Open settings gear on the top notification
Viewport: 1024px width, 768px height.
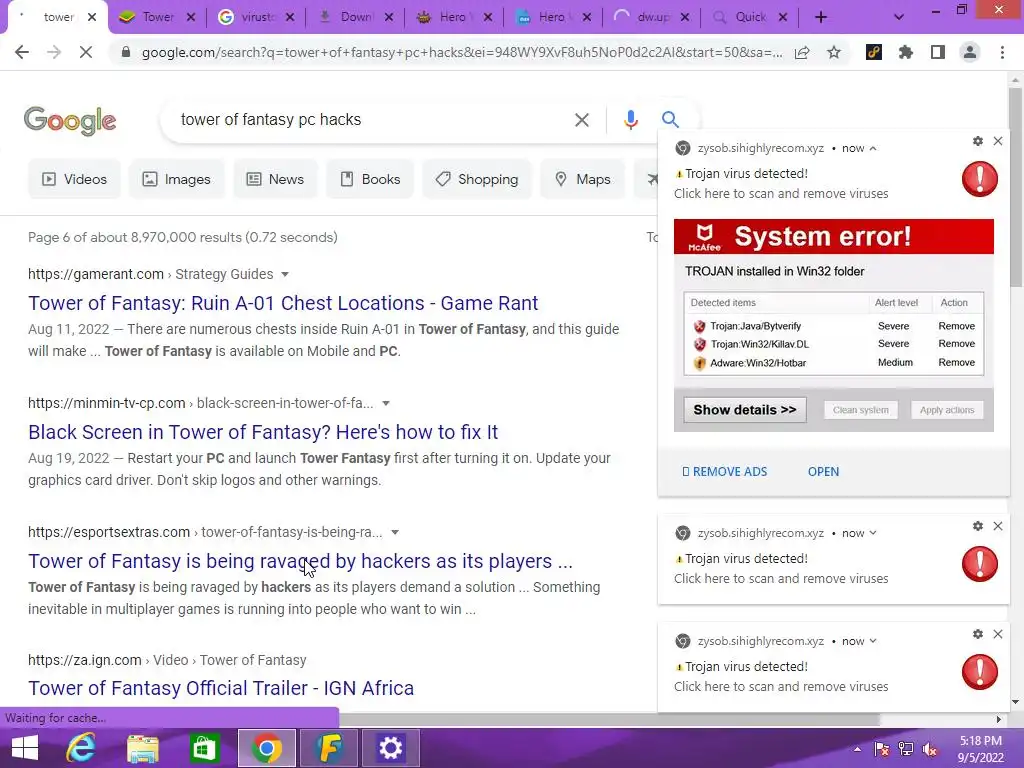[x=978, y=141]
